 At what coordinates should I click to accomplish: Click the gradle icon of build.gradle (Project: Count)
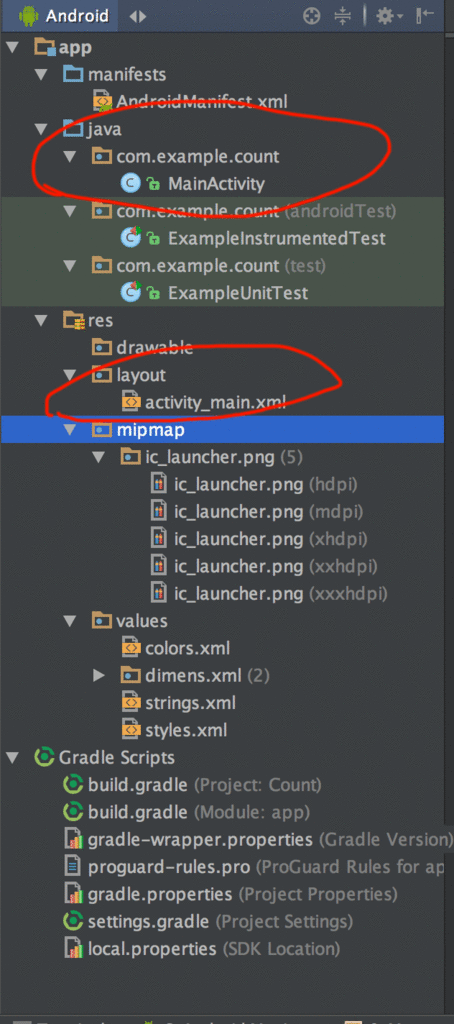[x=73, y=785]
